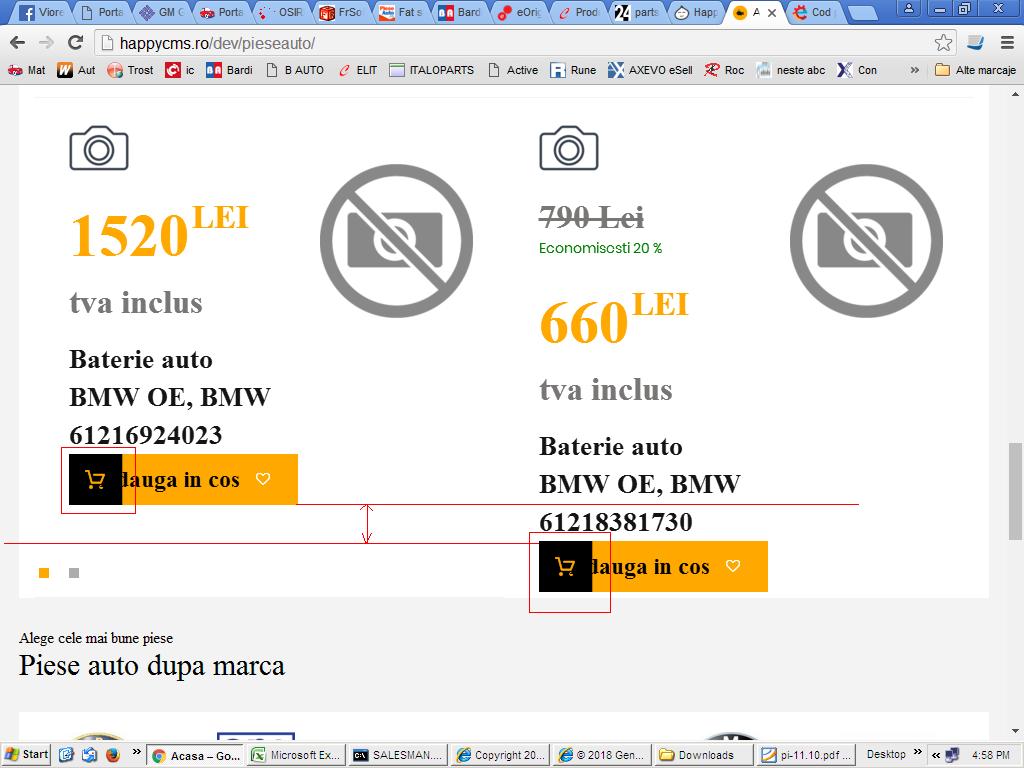
Task: Add the 1520 LEI battery to cart
Action: click(x=184, y=480)
